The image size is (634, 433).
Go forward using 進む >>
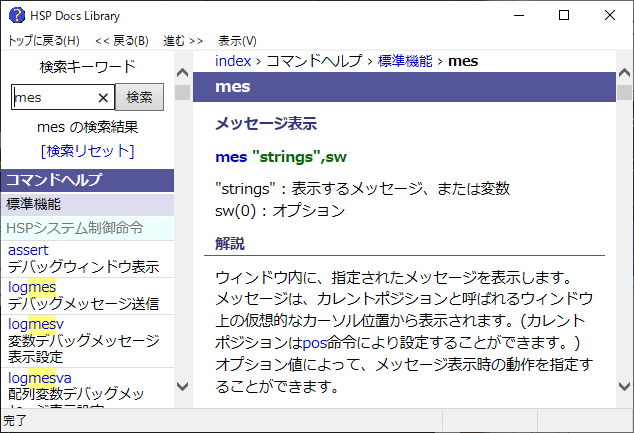tap(183, 41)
